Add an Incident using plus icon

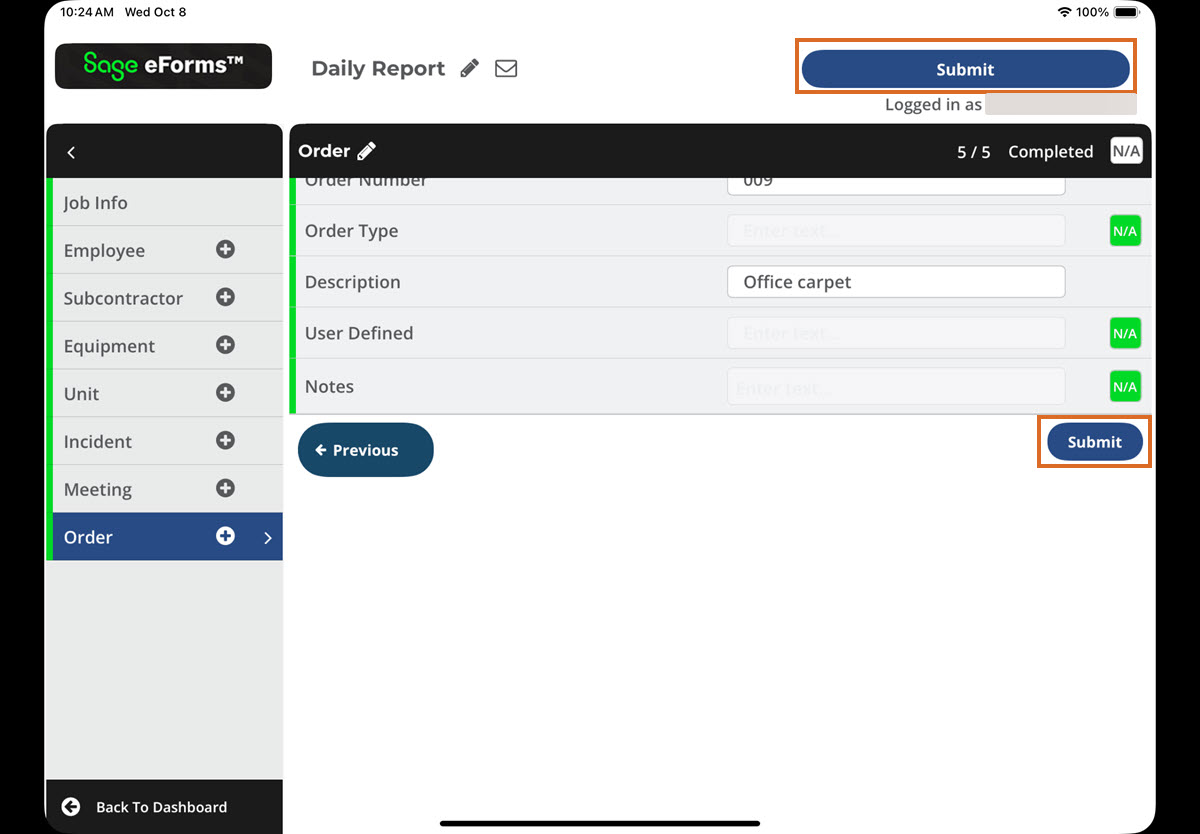click(x=225, y=441)
